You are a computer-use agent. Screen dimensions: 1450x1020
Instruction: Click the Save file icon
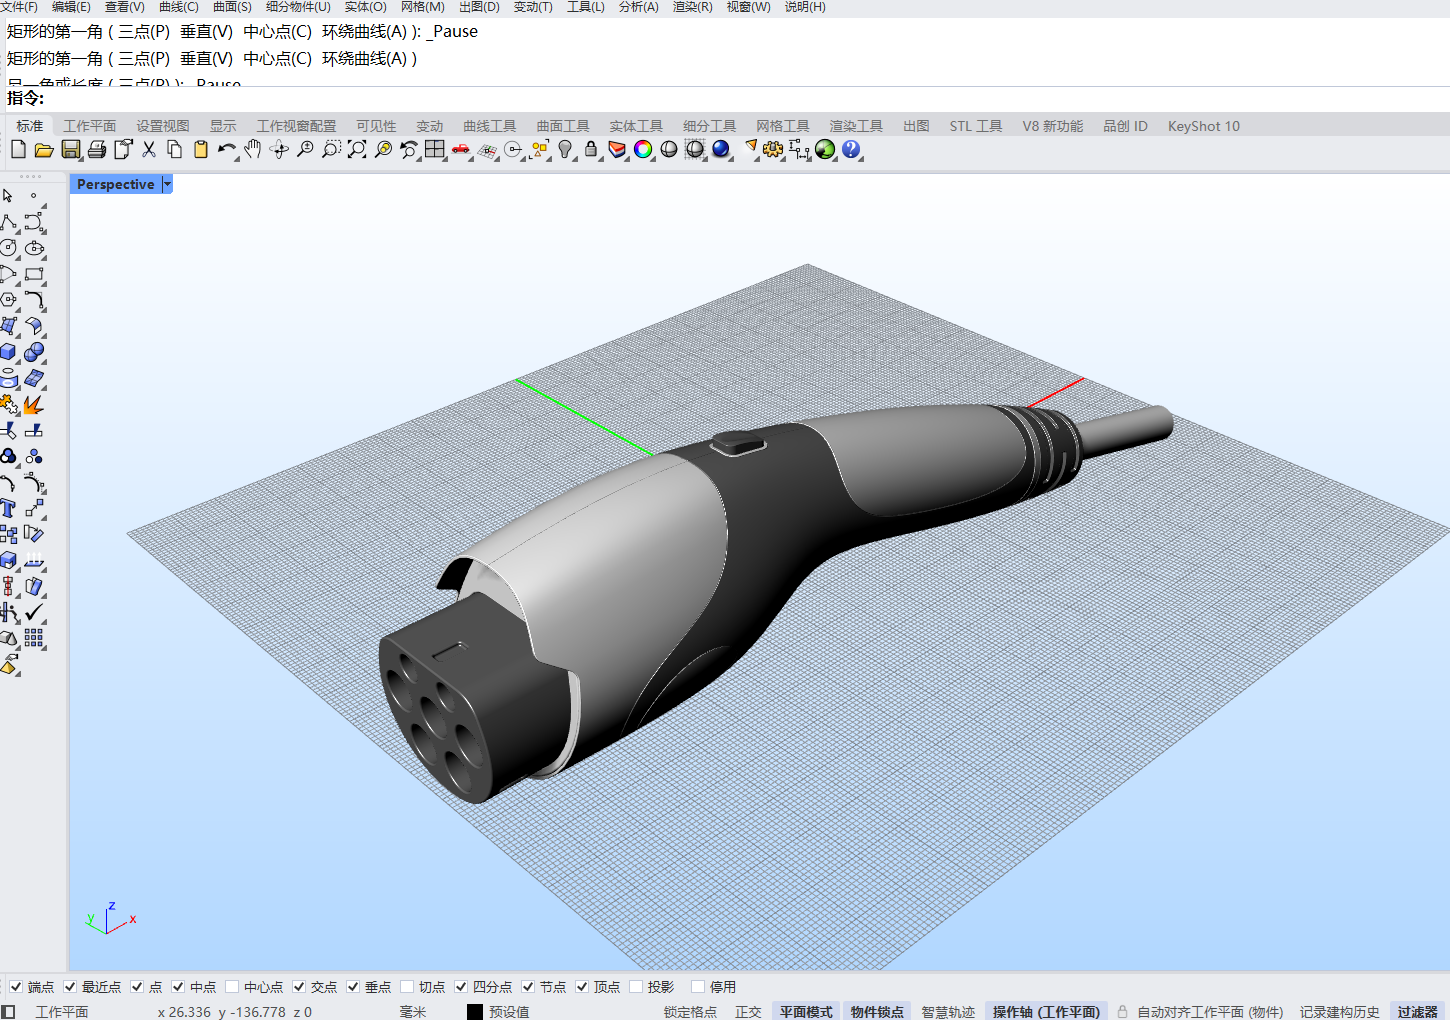point(70,150)
